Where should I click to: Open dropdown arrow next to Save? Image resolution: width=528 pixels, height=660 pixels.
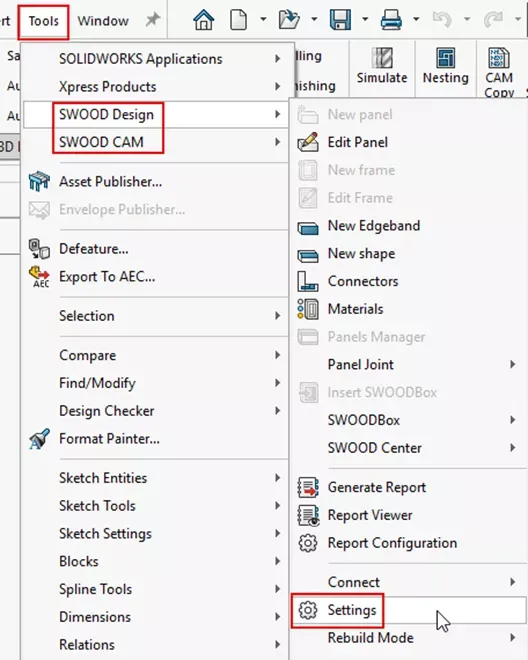pos(365,19)
